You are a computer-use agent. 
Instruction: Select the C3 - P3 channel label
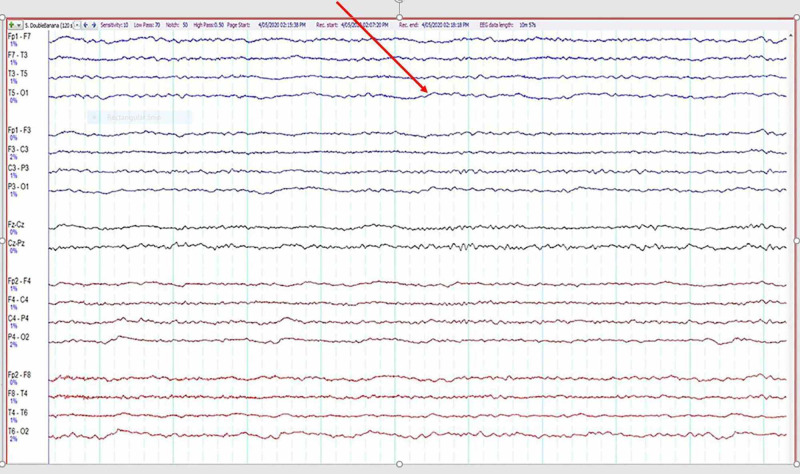click(18, 168)
